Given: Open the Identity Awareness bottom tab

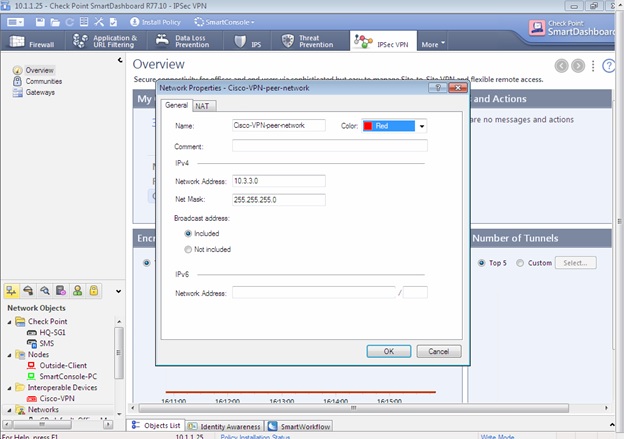Looking at the screenshot, I should 225,426.
